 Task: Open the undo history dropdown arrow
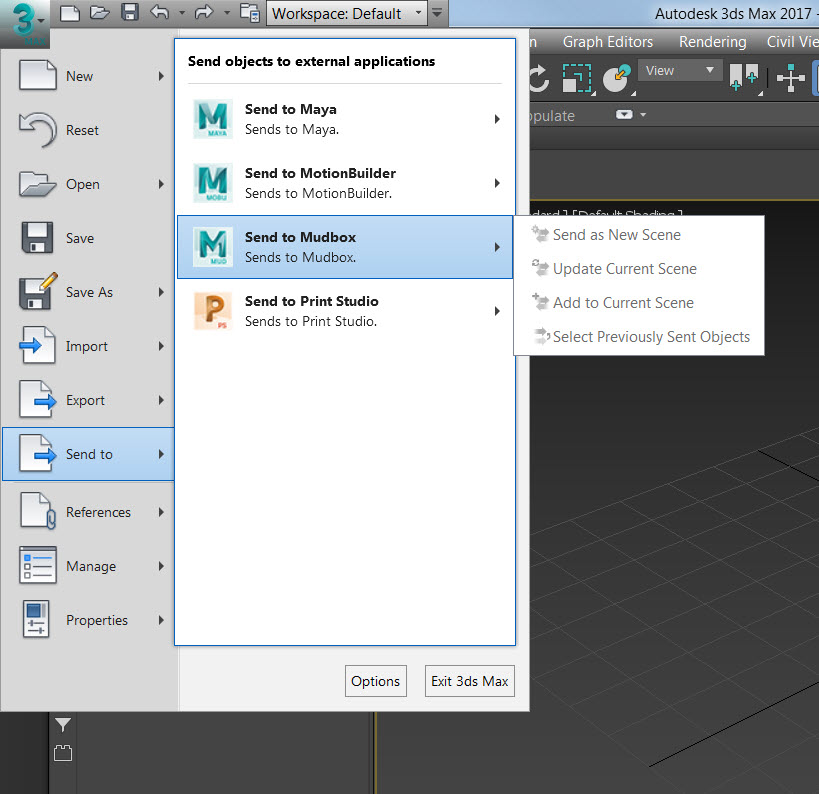182,13
